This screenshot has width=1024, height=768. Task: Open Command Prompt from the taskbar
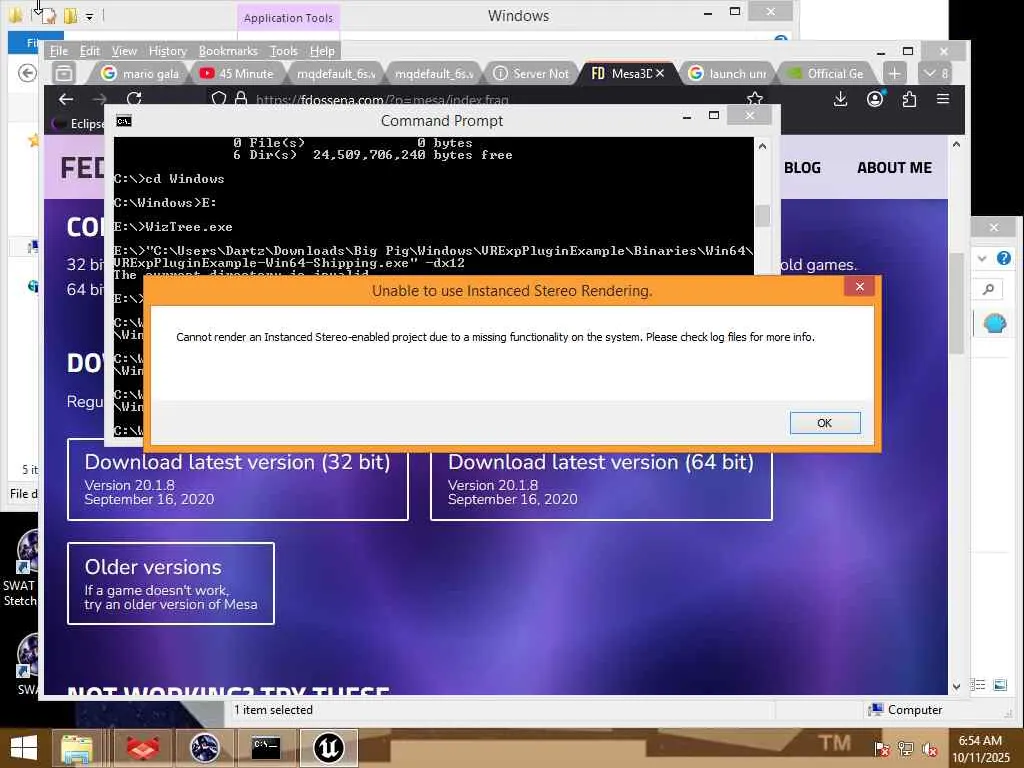[x=266, y=748]
